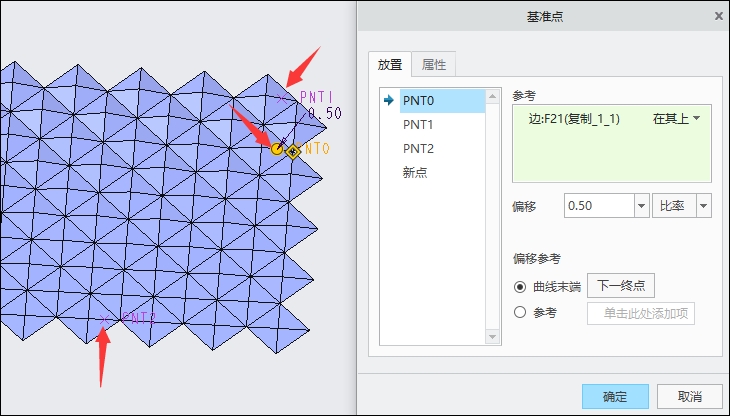Click the PNT1 label in the model view
The image size is (730, 416).
pos(317,97)
